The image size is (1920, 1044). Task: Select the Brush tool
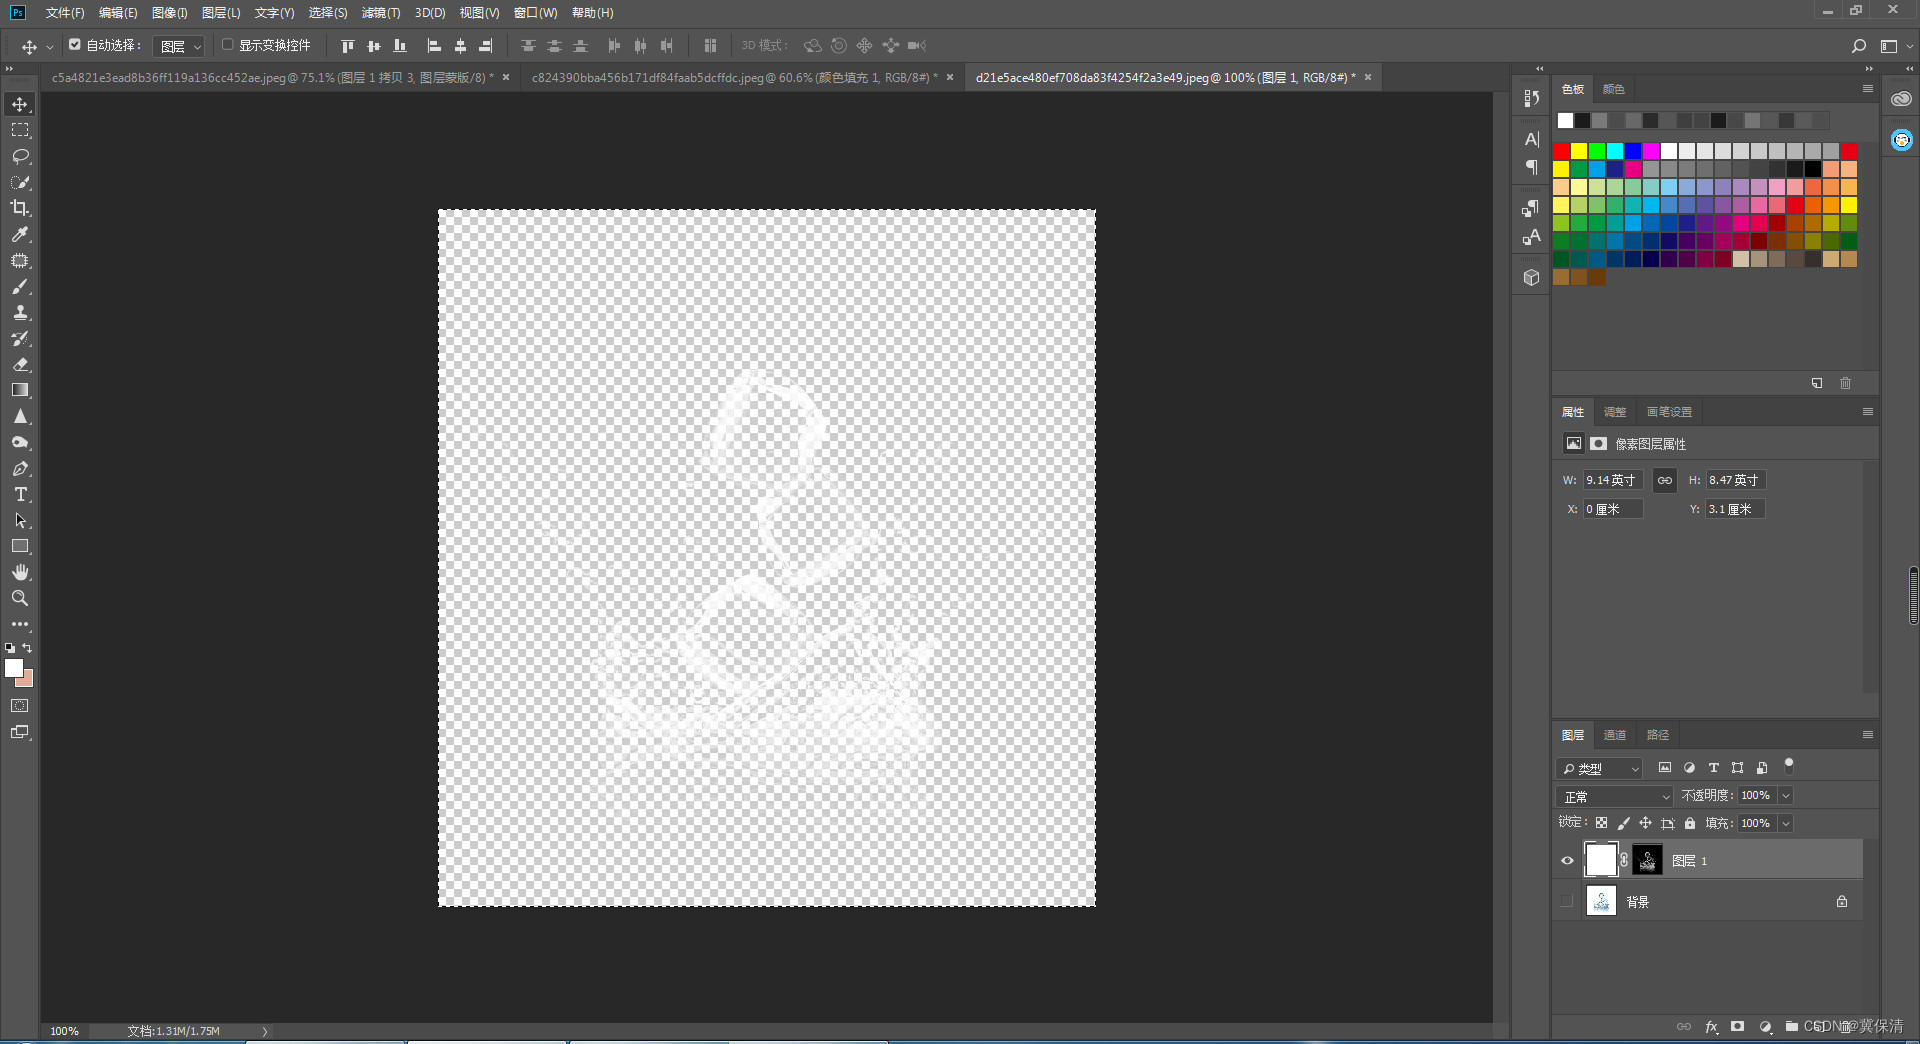[x=20, y=286]
